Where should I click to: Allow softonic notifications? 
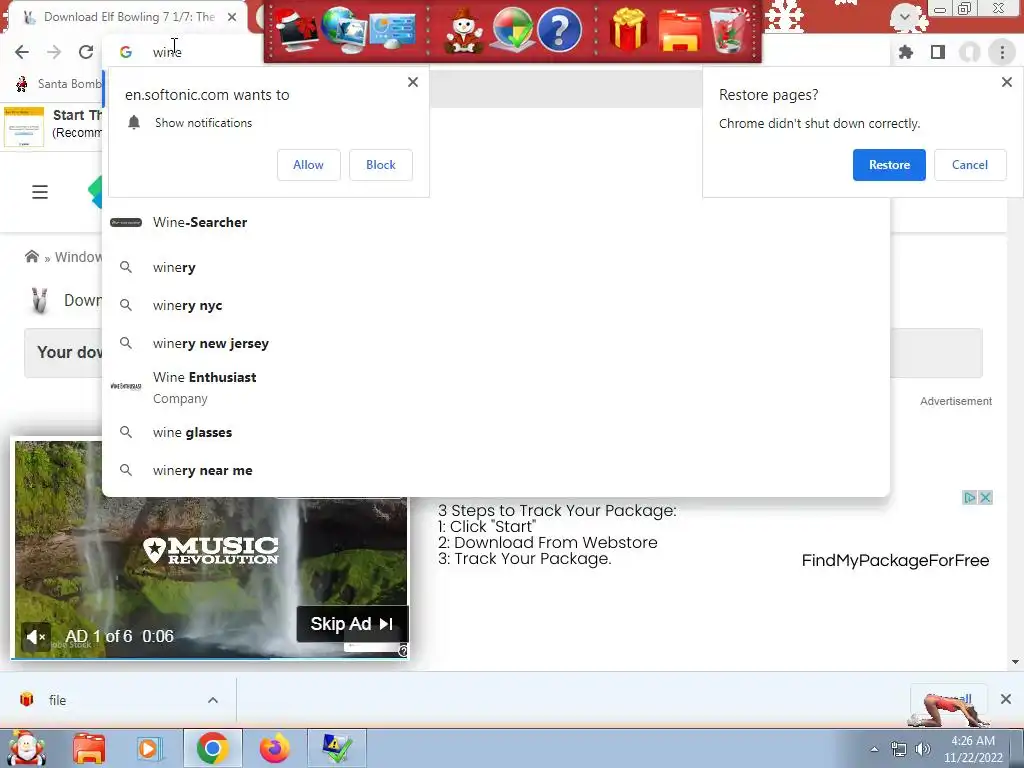click(308, 165)
